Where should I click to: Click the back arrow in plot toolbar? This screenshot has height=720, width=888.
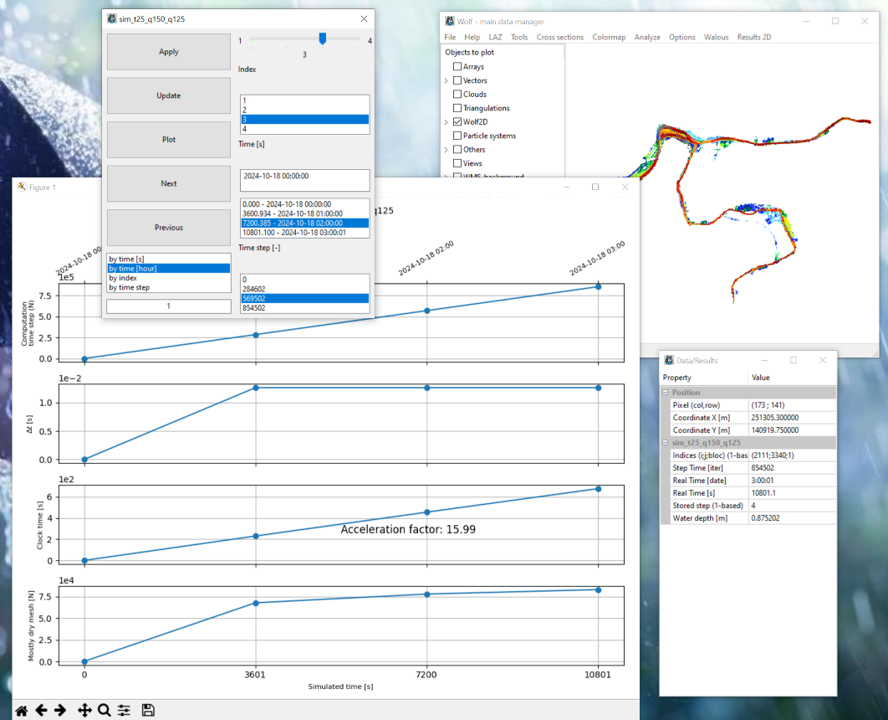coord(41,710)
